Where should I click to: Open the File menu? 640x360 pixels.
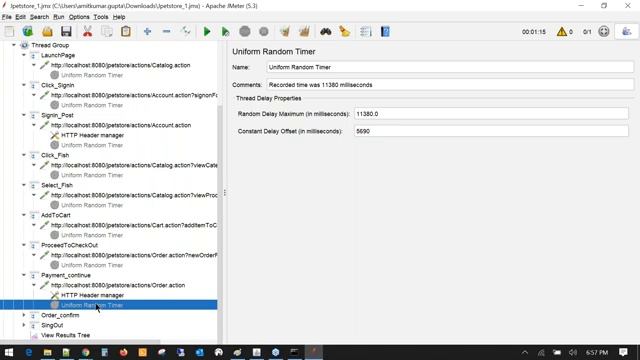(7, 17)
